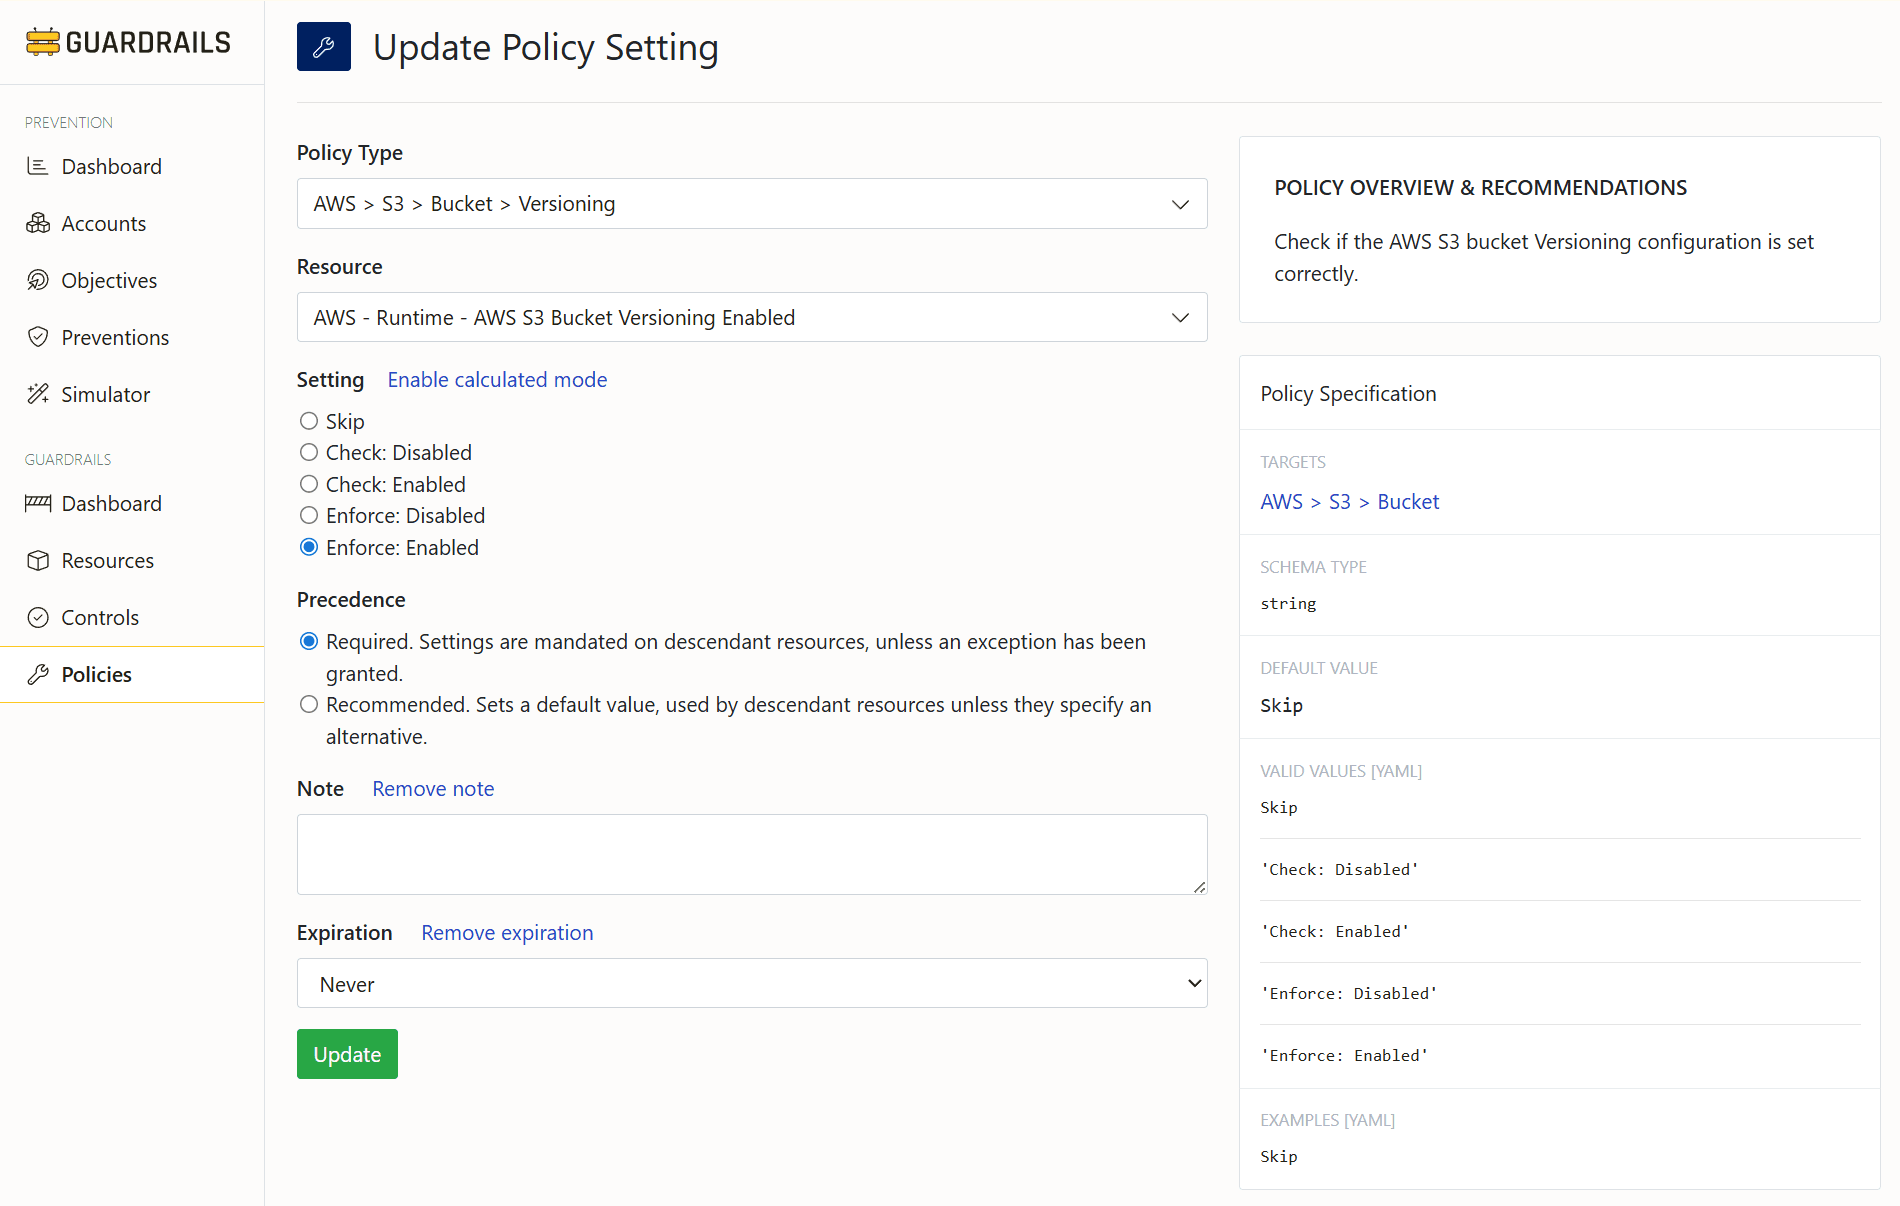
Task: Select the Objectives sidebar icon
Action: coord(38,280)
